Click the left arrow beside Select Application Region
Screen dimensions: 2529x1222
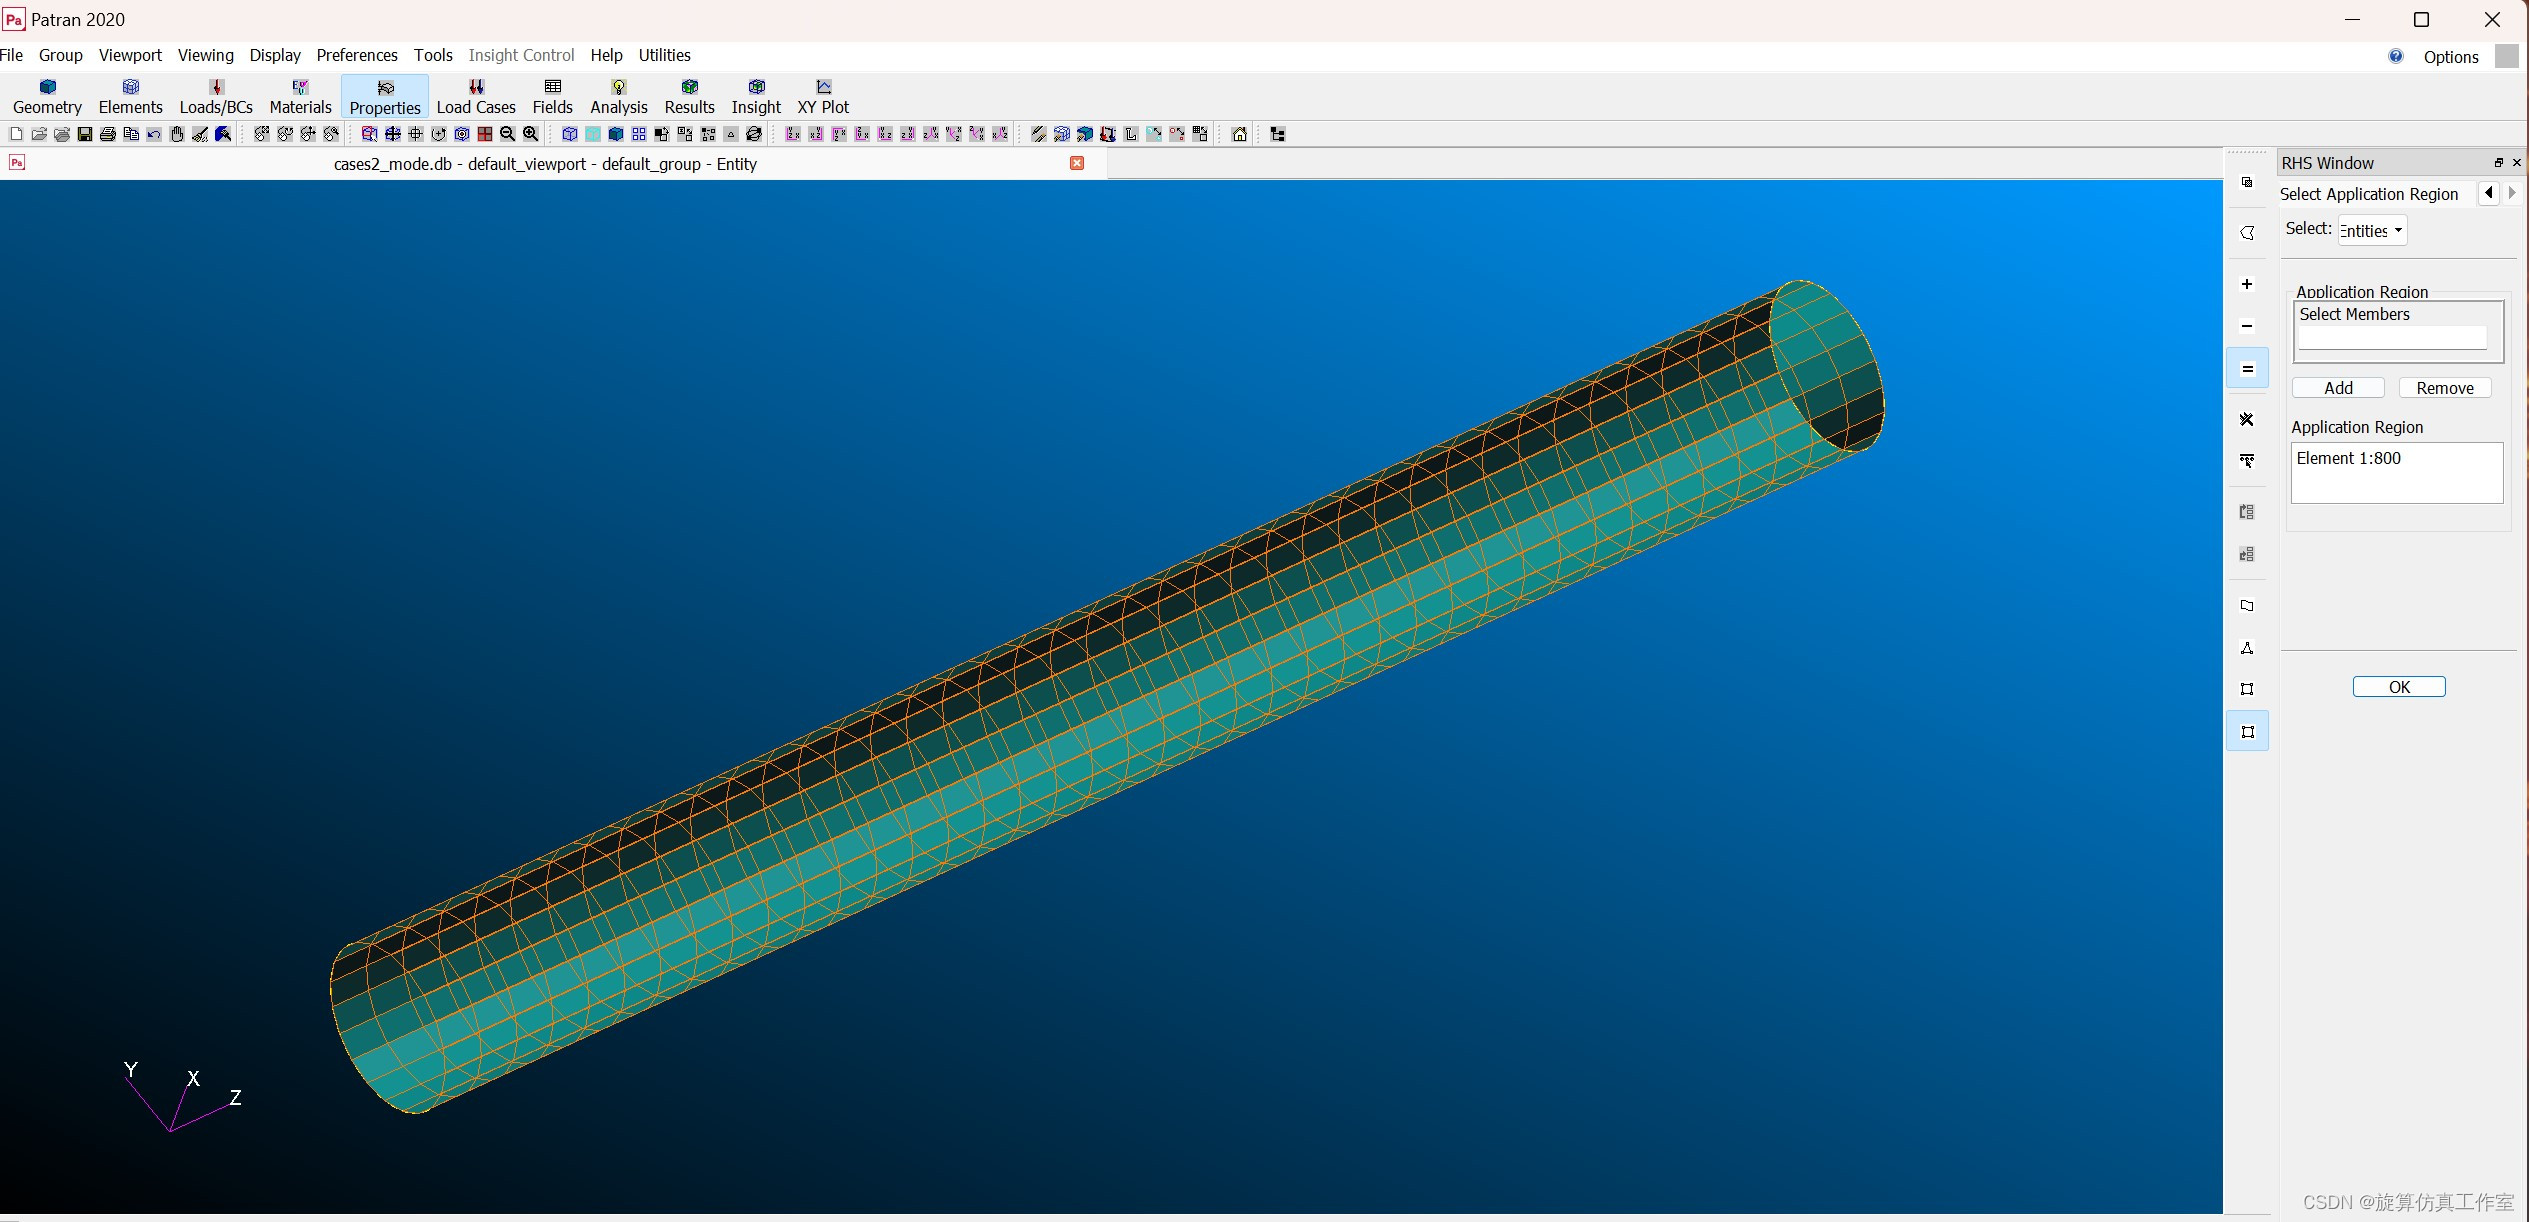(x=2488, y=193)
